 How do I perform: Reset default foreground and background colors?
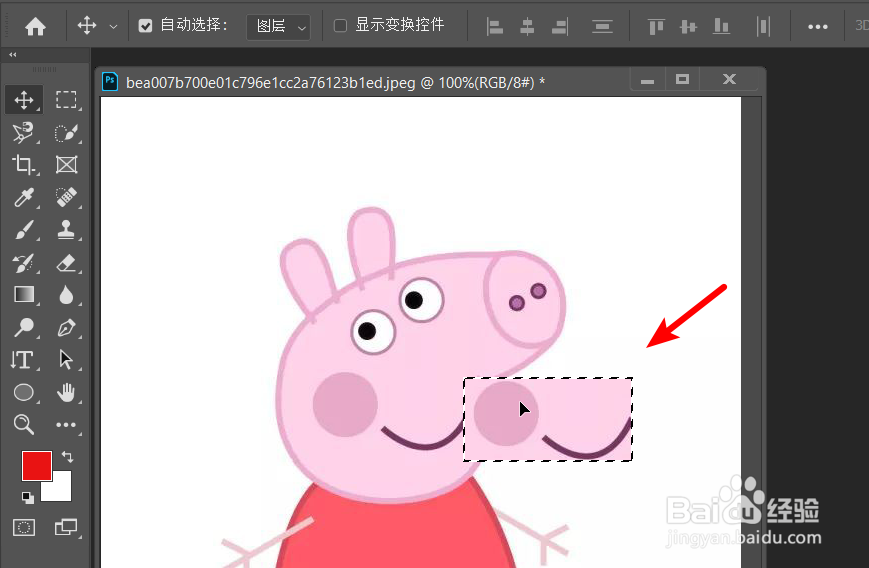click(28, 497)
